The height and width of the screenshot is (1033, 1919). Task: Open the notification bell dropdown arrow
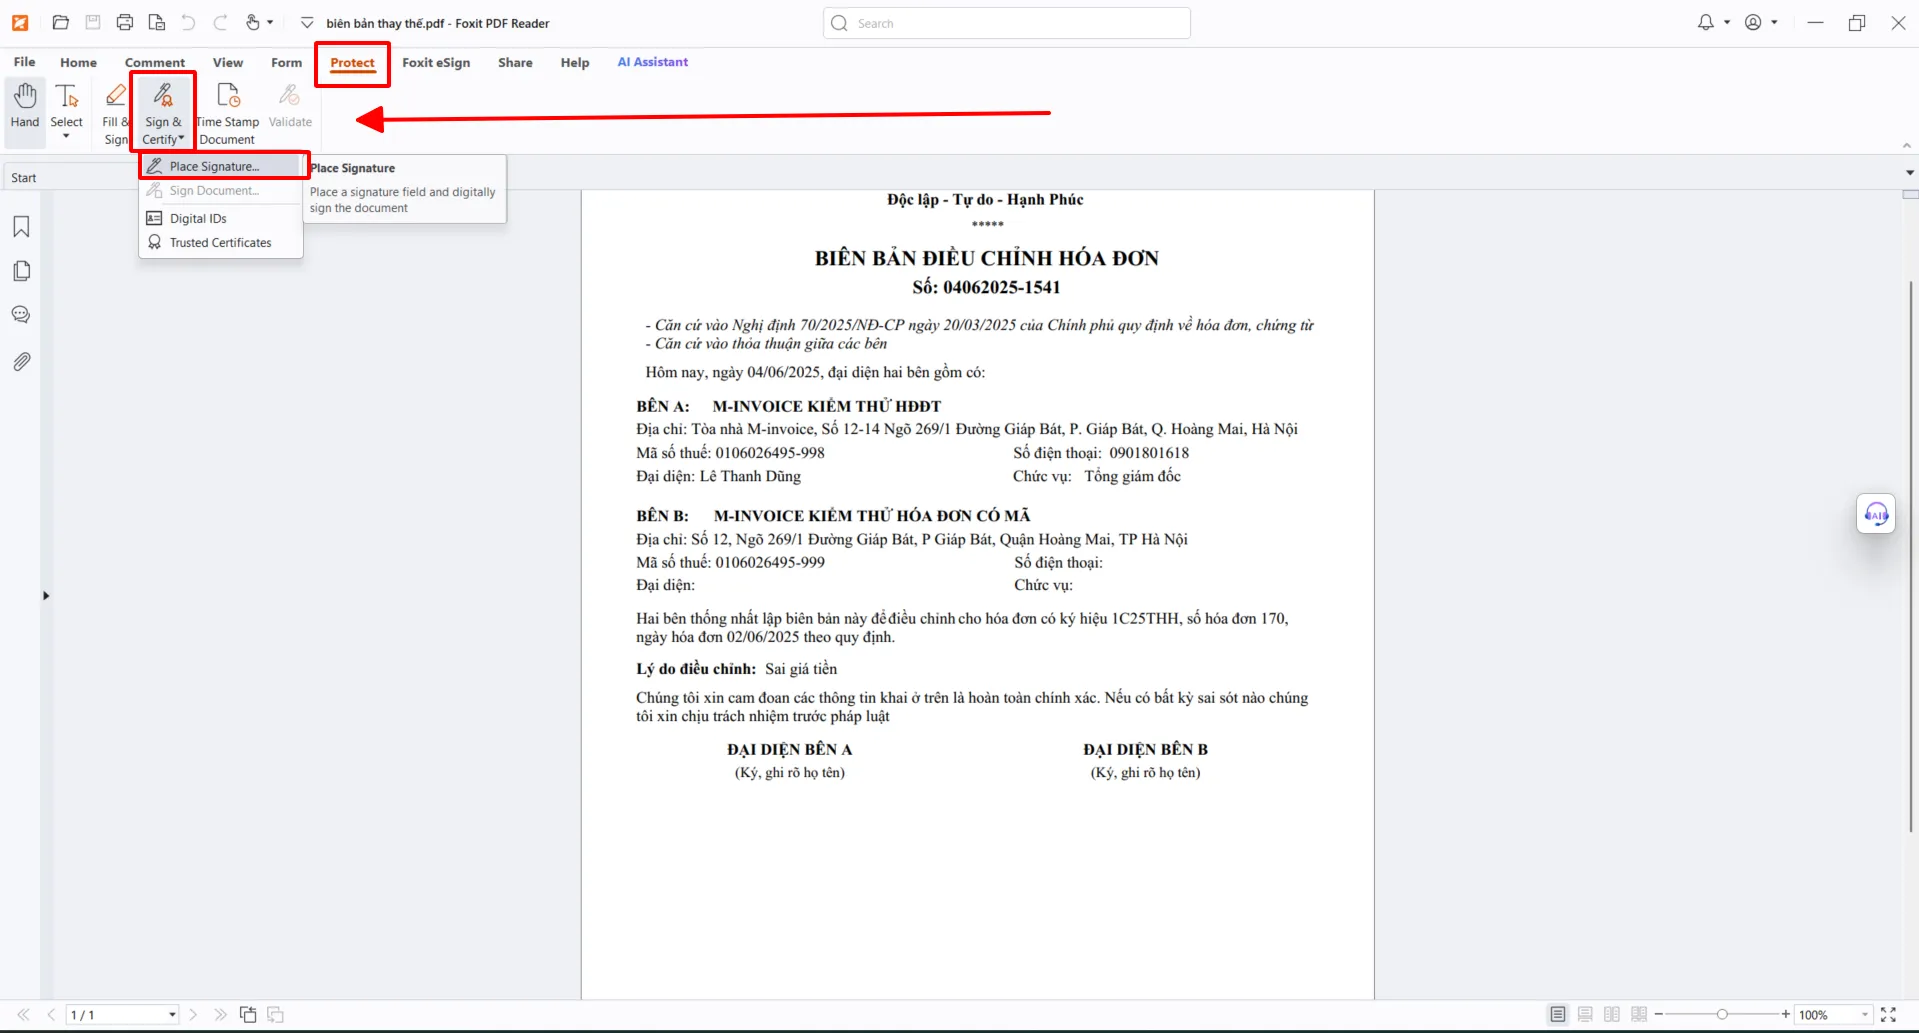pos(1727,22)
